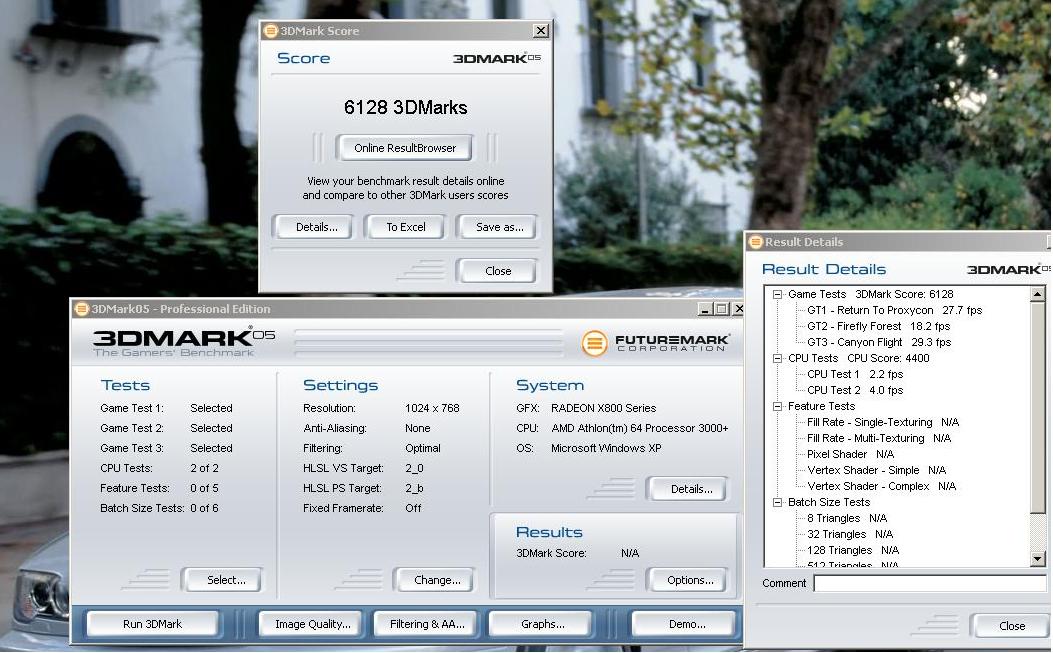This screenshot has height=653, width=1053.
Task: Maximize the 3DMark05 Professional Edition window
Action: [x=721, y=309]
